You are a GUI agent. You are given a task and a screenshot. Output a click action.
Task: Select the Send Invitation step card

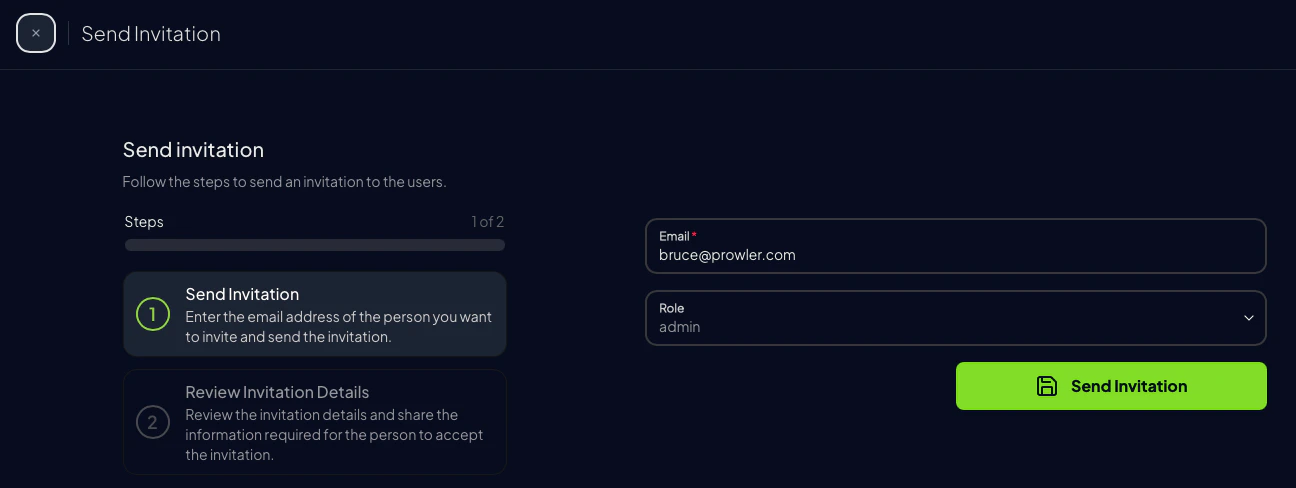[x=315, y=314]
